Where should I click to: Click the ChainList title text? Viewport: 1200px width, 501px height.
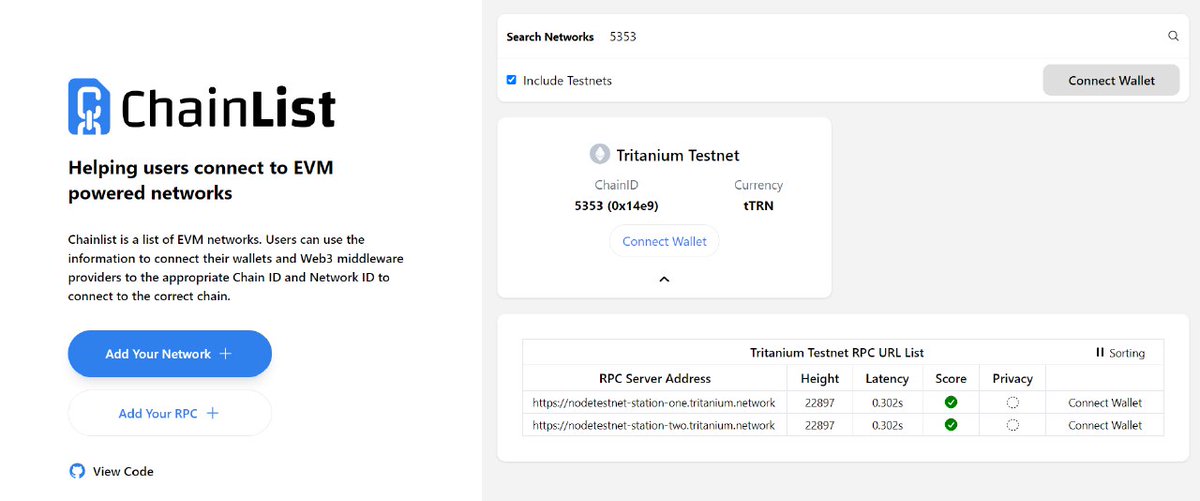[x=229, y=107]
